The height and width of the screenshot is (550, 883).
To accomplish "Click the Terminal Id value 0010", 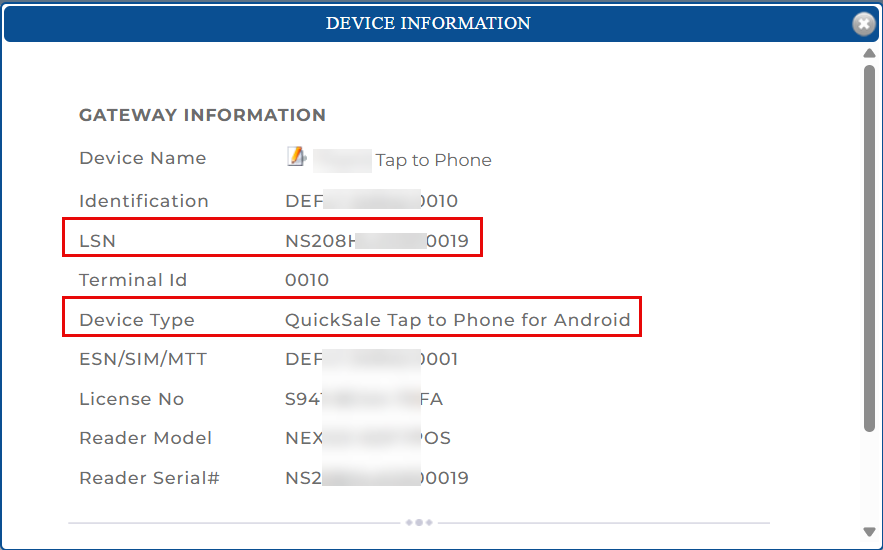I will (x=307, y=280).
